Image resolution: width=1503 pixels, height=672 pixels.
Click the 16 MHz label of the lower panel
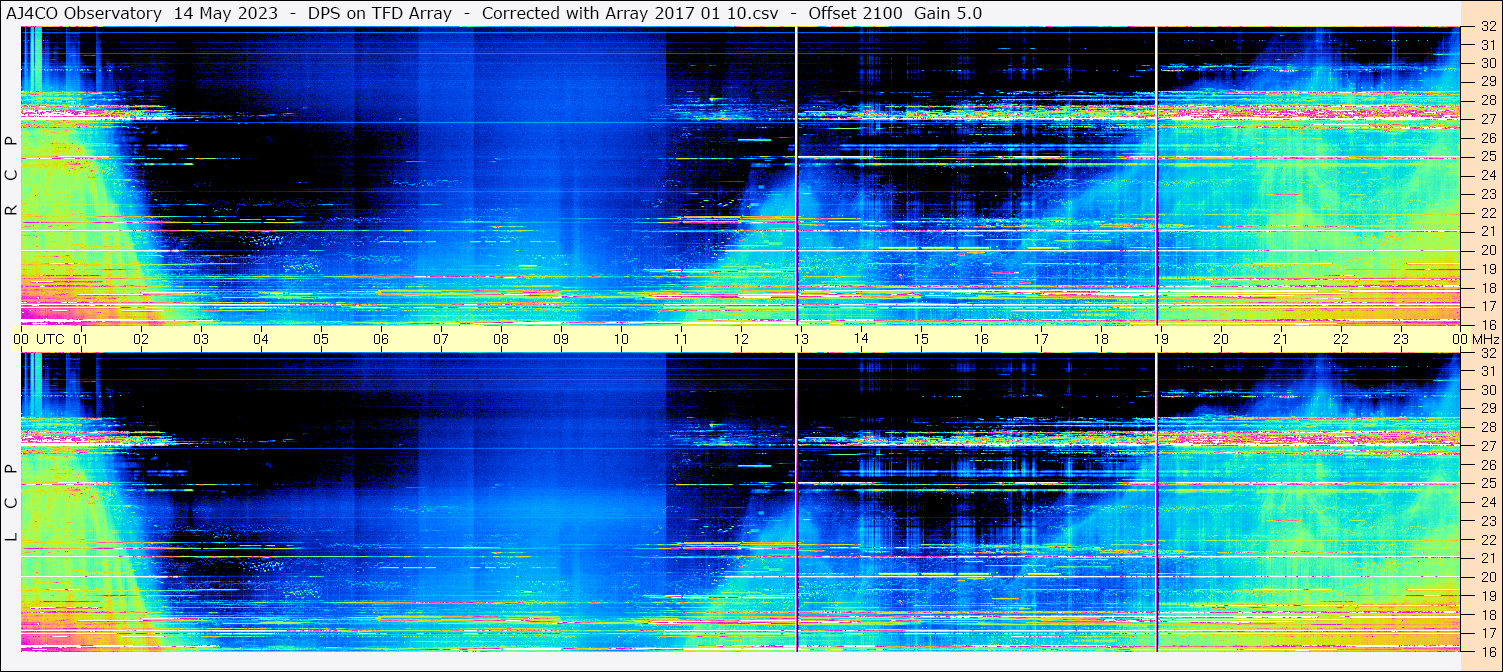click(x=1487, y=651)
